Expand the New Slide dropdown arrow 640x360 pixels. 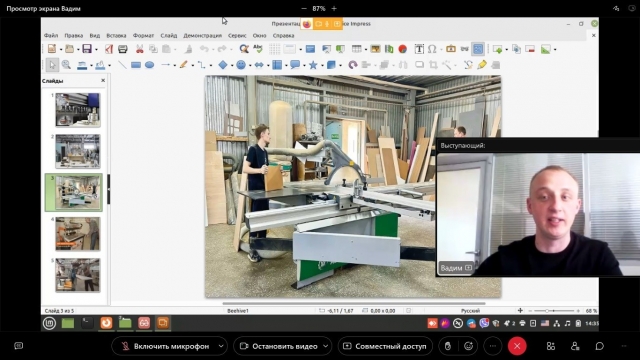coord(507,49)
